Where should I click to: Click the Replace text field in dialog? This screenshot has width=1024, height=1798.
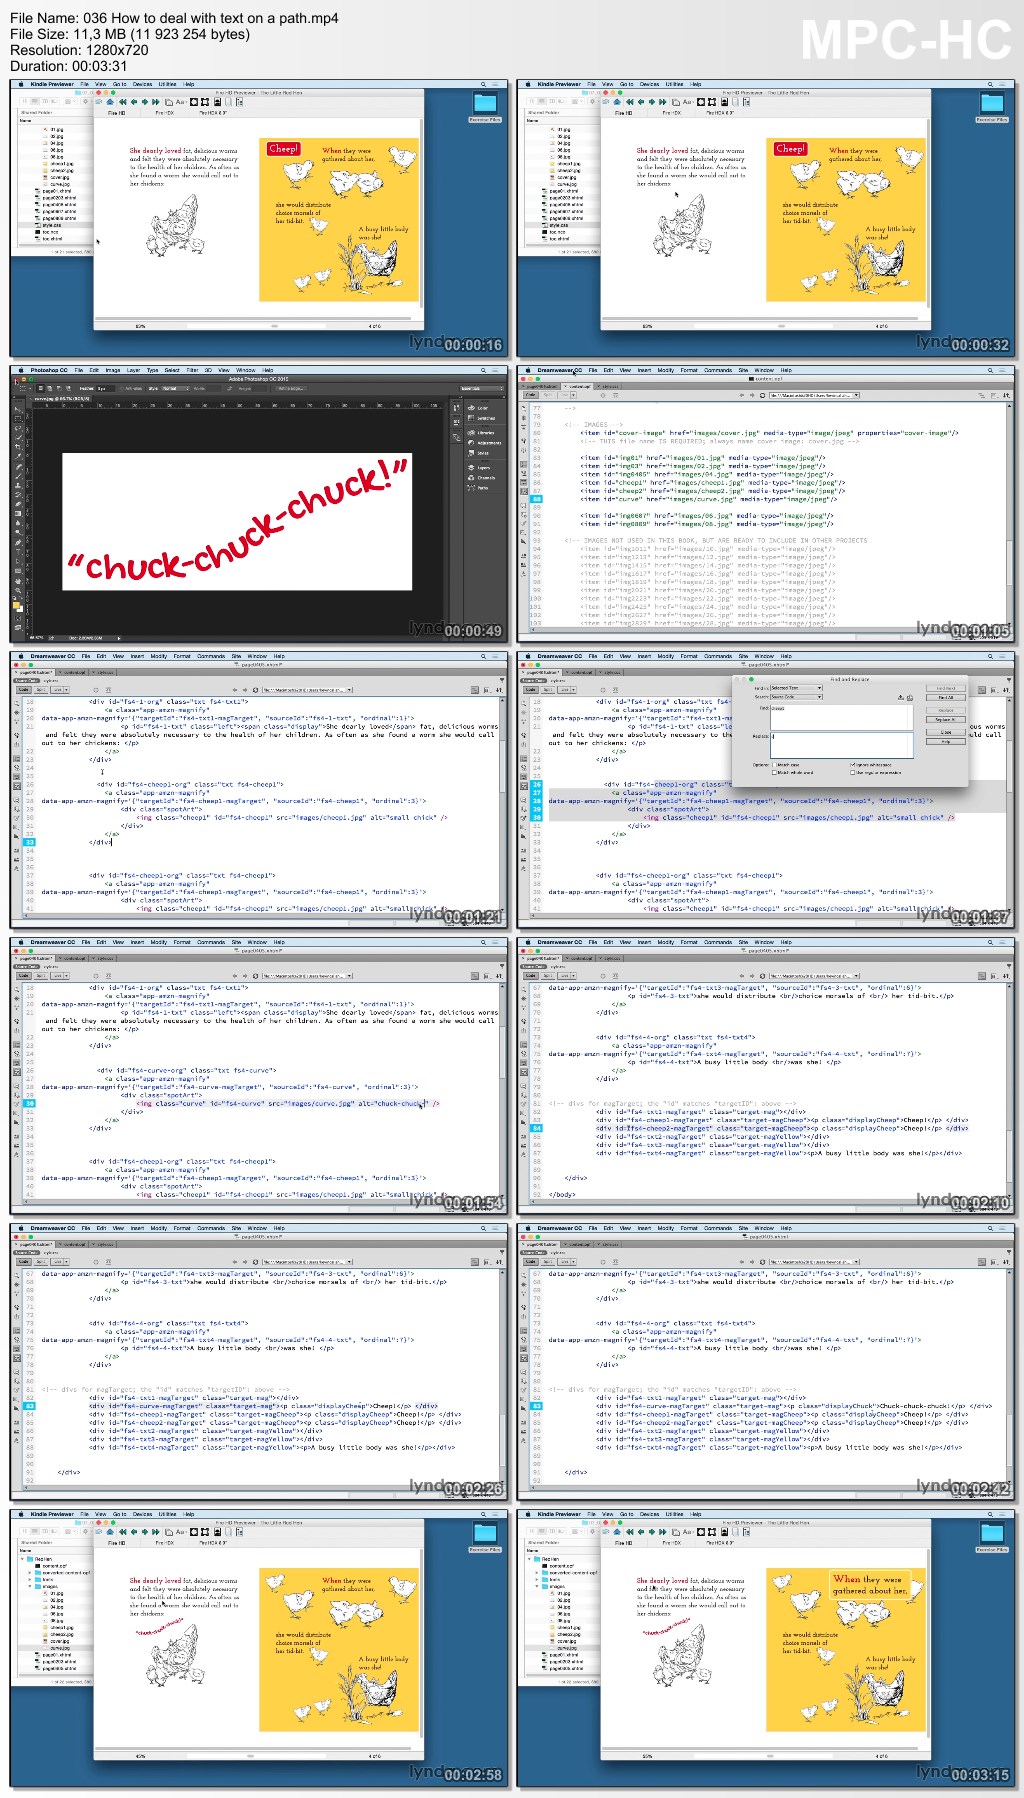842,746
